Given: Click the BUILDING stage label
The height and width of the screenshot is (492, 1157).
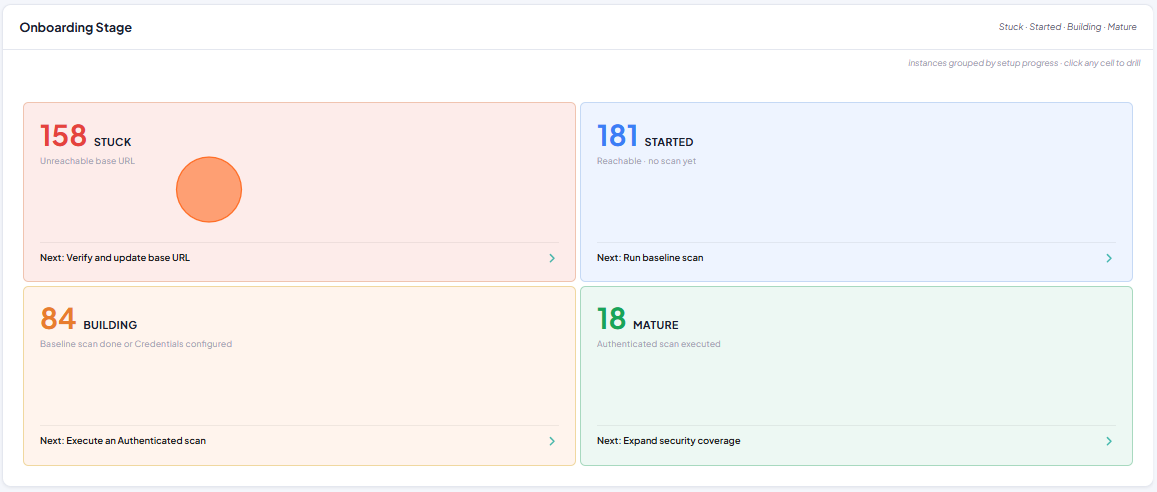Looking at the screenshot, I should point(110,325).
